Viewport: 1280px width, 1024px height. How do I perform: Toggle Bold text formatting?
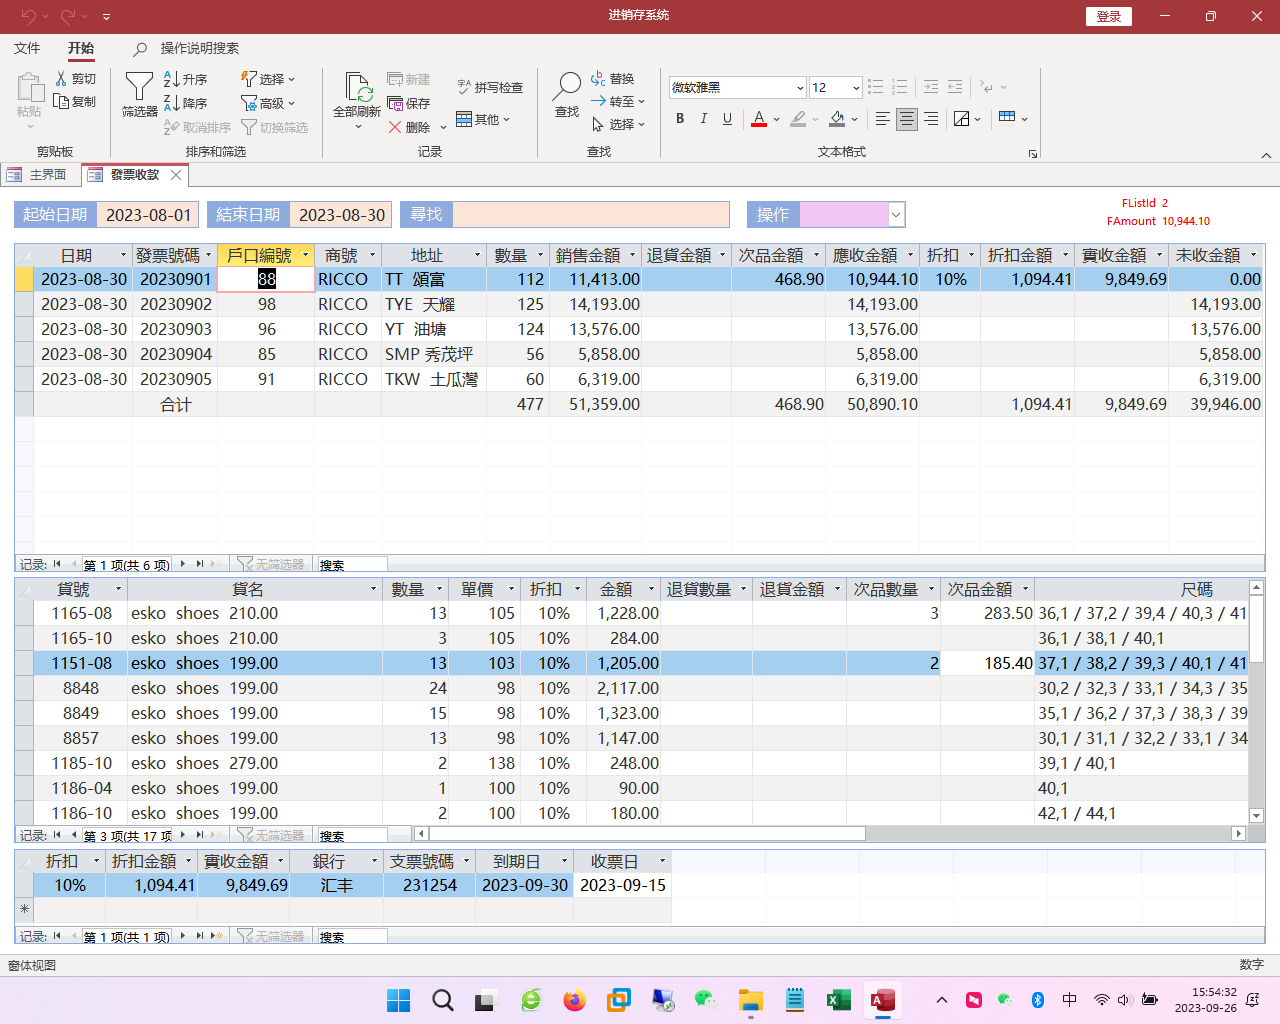coord(680,119)
